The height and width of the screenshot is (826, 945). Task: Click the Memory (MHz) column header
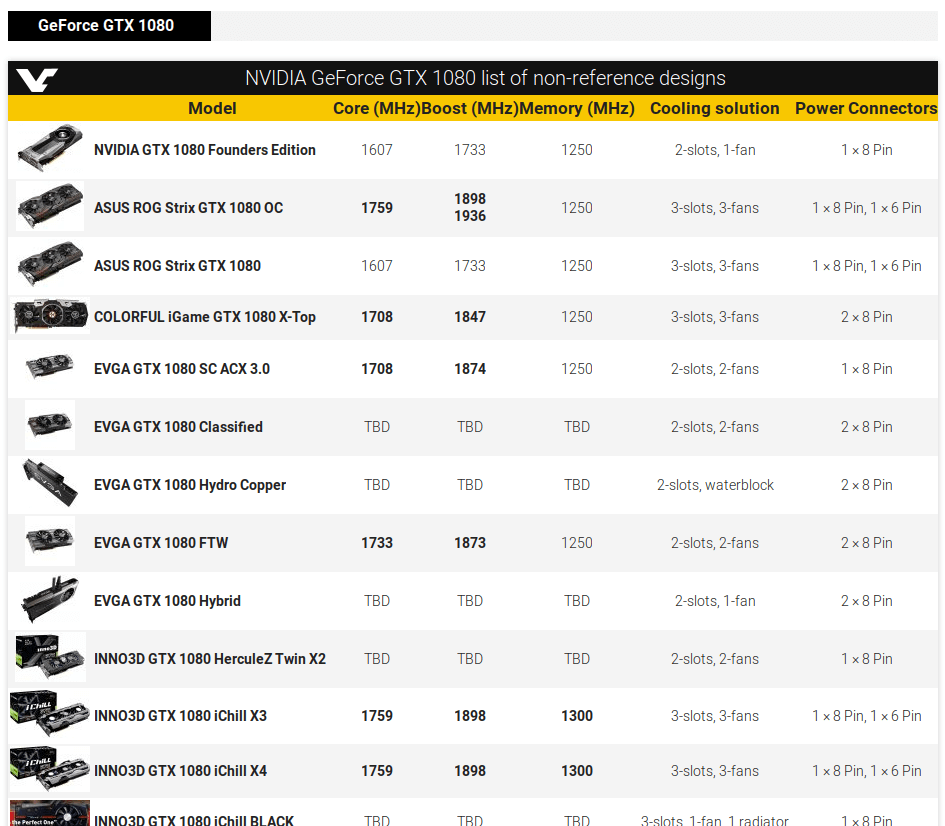point(577,108)
